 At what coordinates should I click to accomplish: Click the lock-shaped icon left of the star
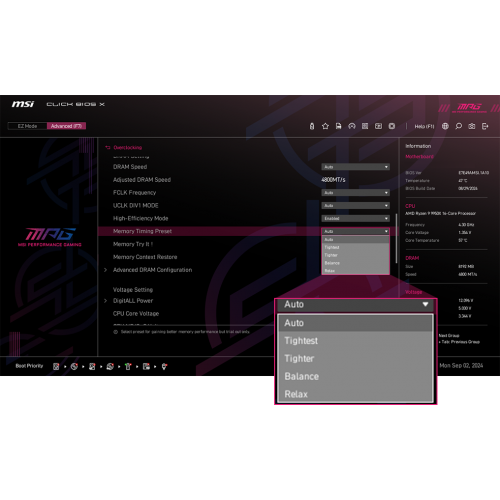[x=312, y=126]
